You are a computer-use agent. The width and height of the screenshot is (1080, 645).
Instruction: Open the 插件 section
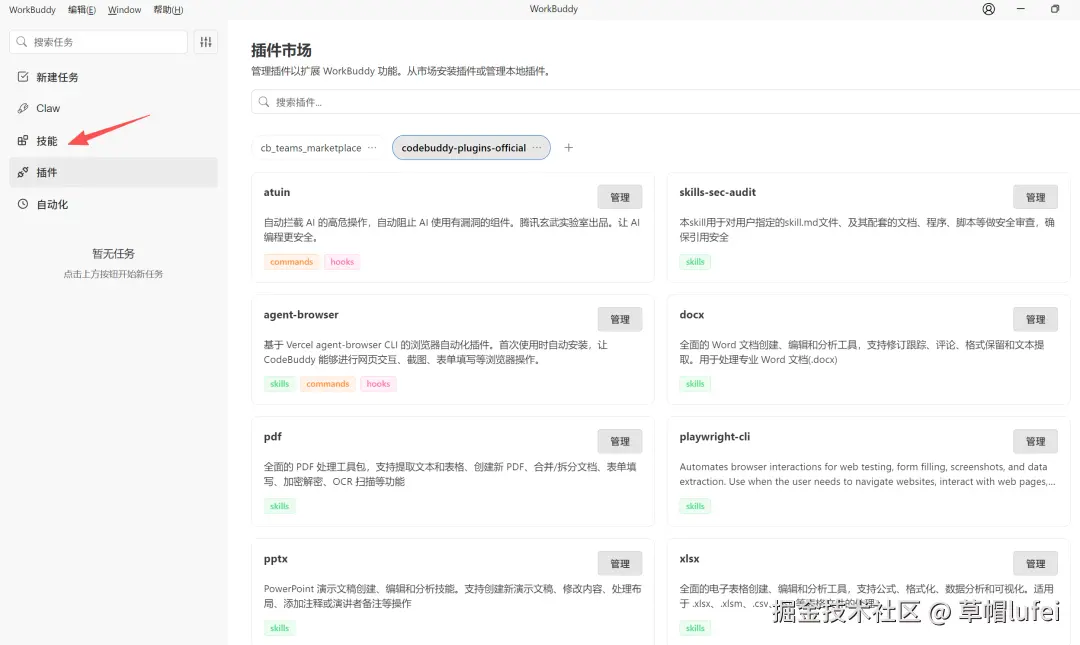[x=114, y=172]
